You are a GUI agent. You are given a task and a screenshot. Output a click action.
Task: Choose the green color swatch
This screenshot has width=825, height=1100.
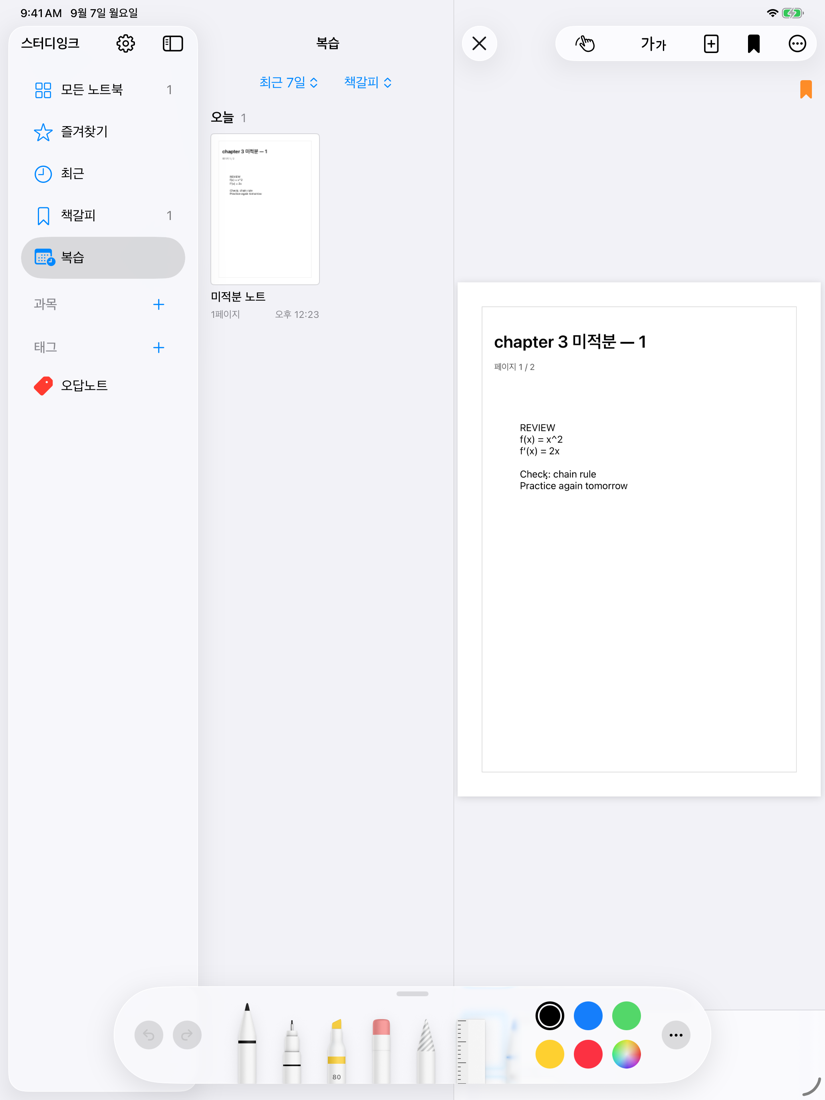point(626,1015)
